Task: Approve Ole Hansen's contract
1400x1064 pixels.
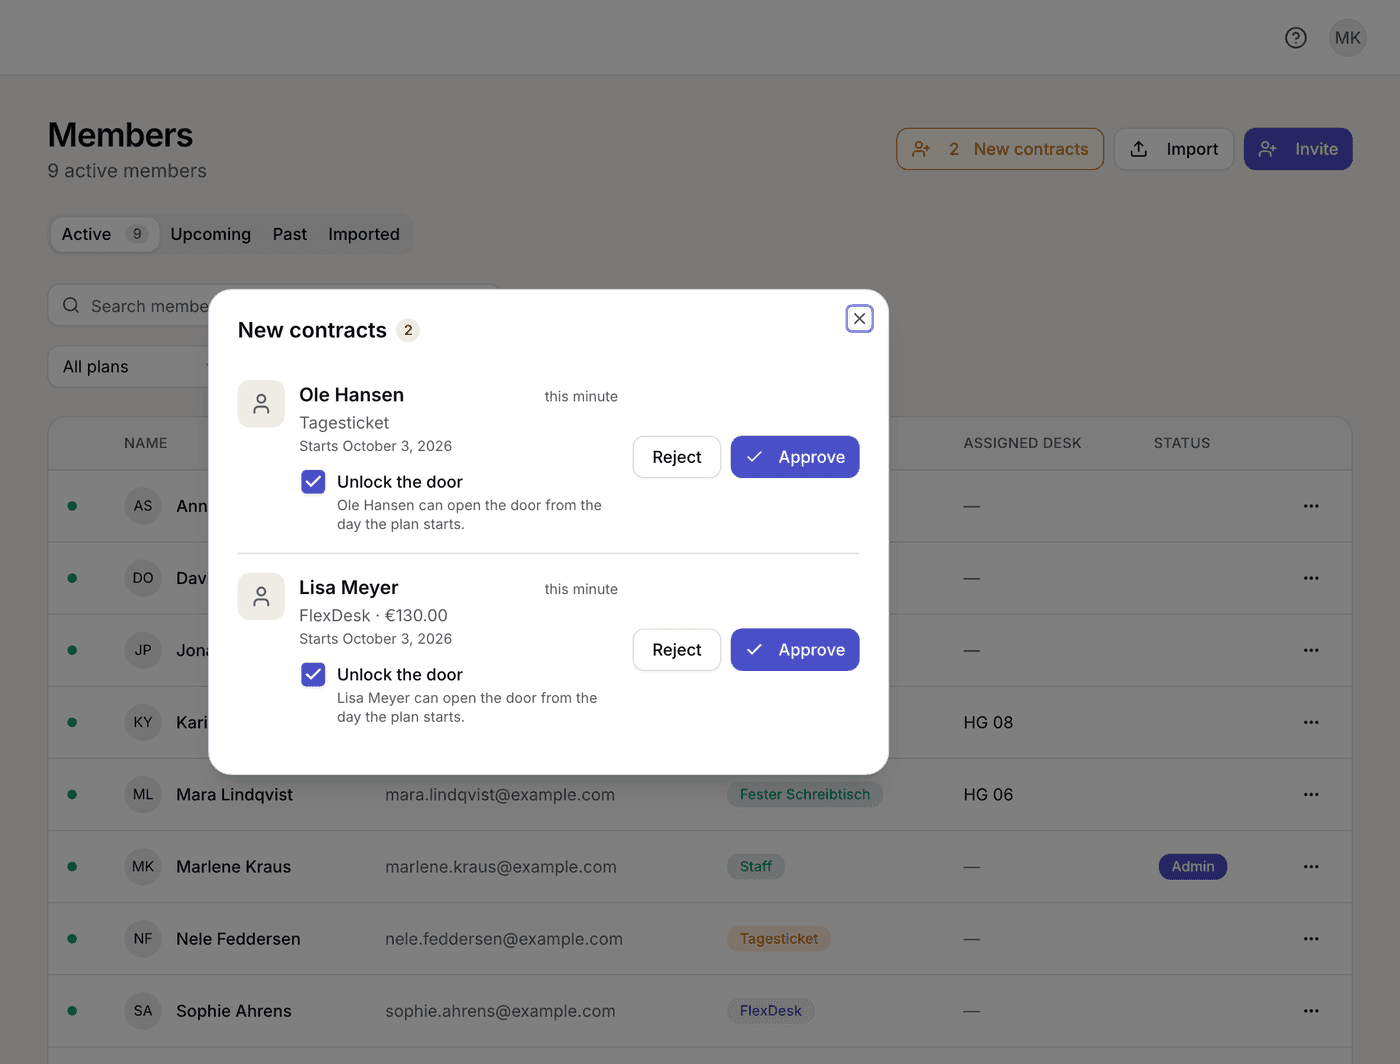Action: 795,457
